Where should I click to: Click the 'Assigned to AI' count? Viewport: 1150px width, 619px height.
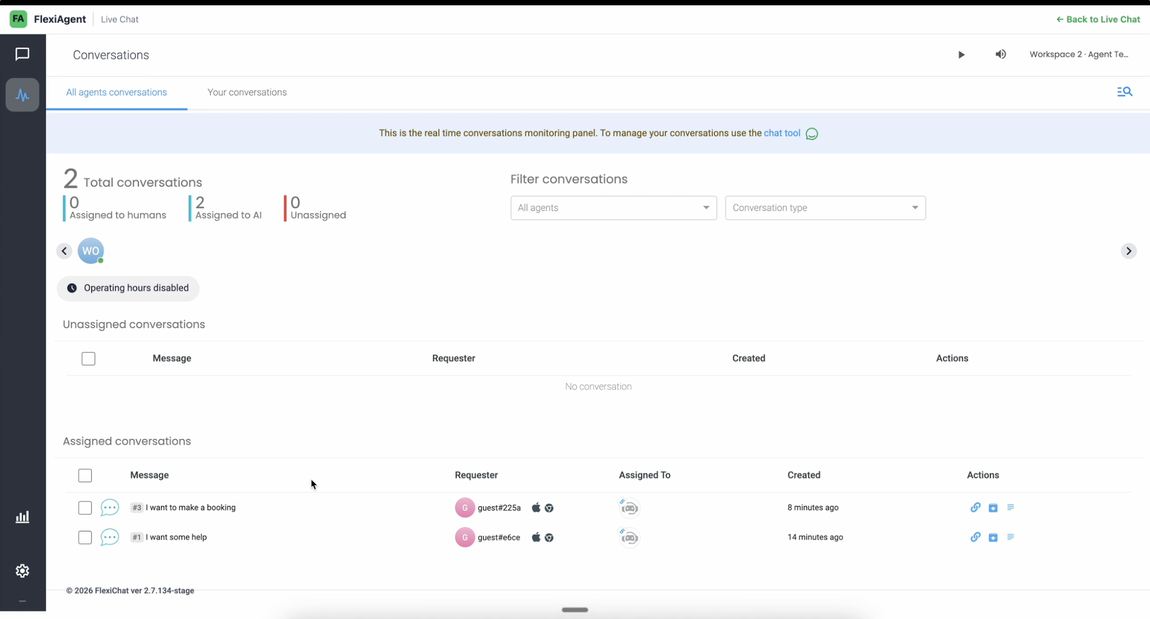(226, 208)
